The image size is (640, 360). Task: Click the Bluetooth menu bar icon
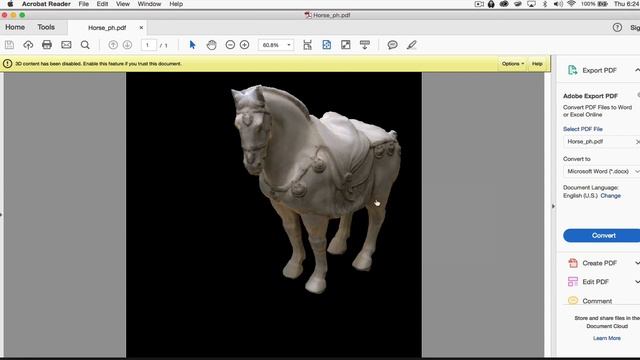coord(545,4)
